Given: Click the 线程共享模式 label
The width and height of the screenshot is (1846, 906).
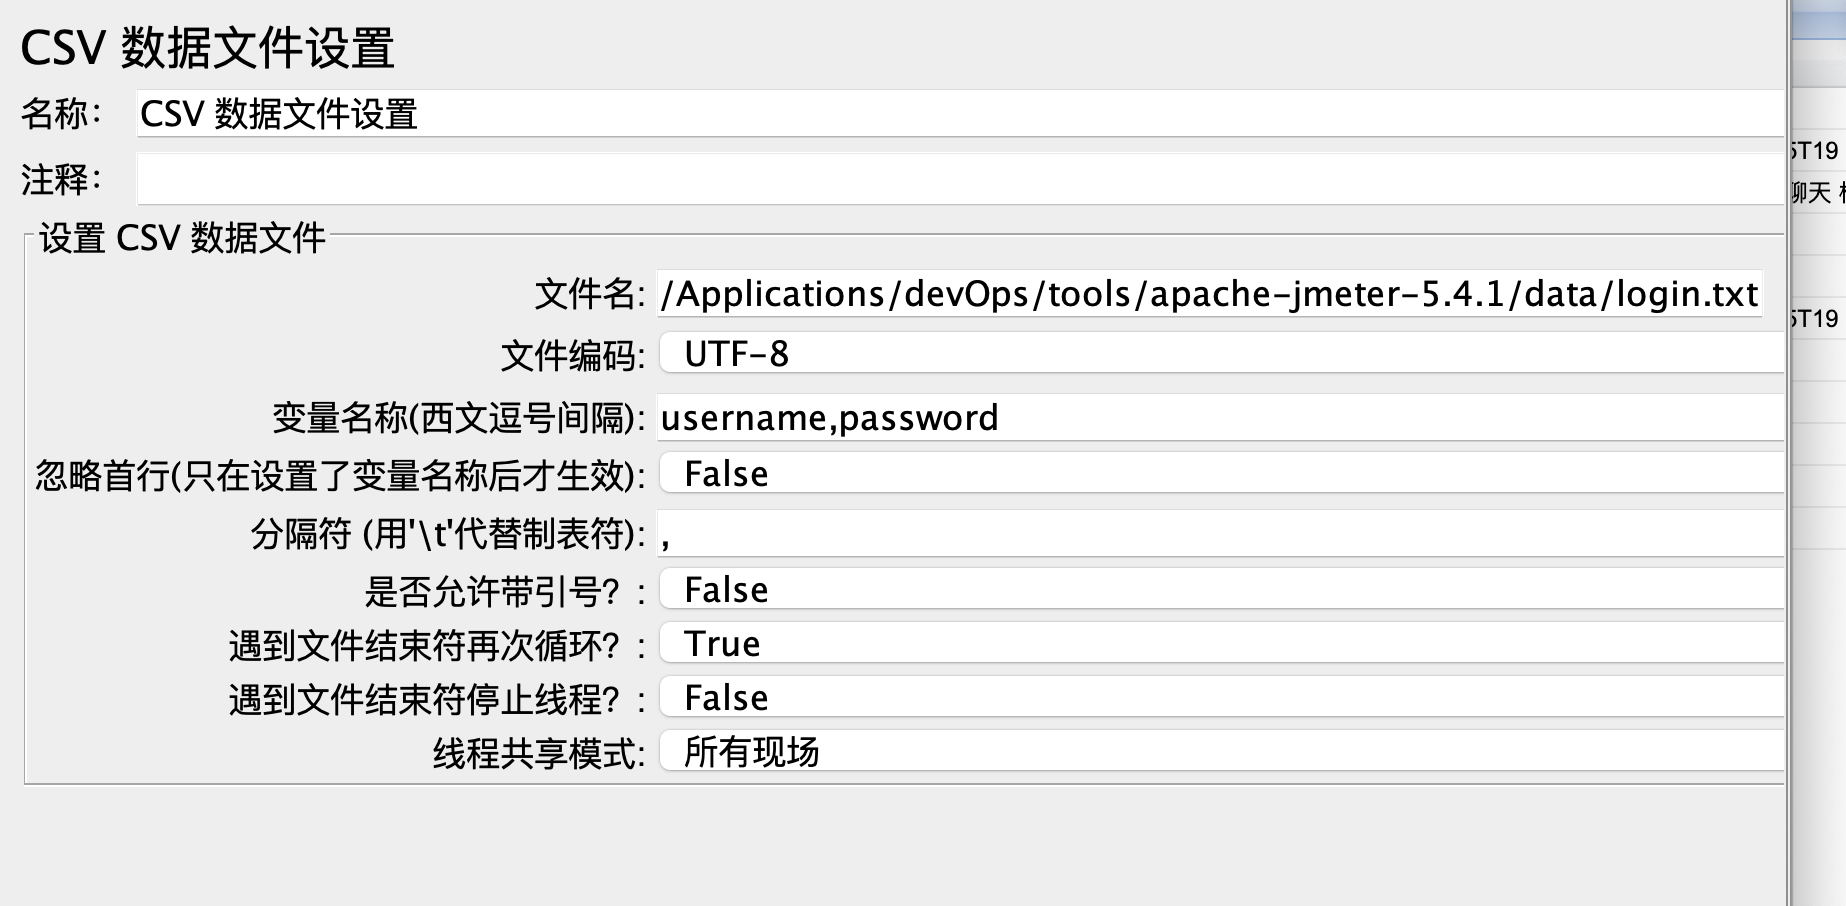Looking at the screenshot, I should pyautogui.click(x=538, y=753).
